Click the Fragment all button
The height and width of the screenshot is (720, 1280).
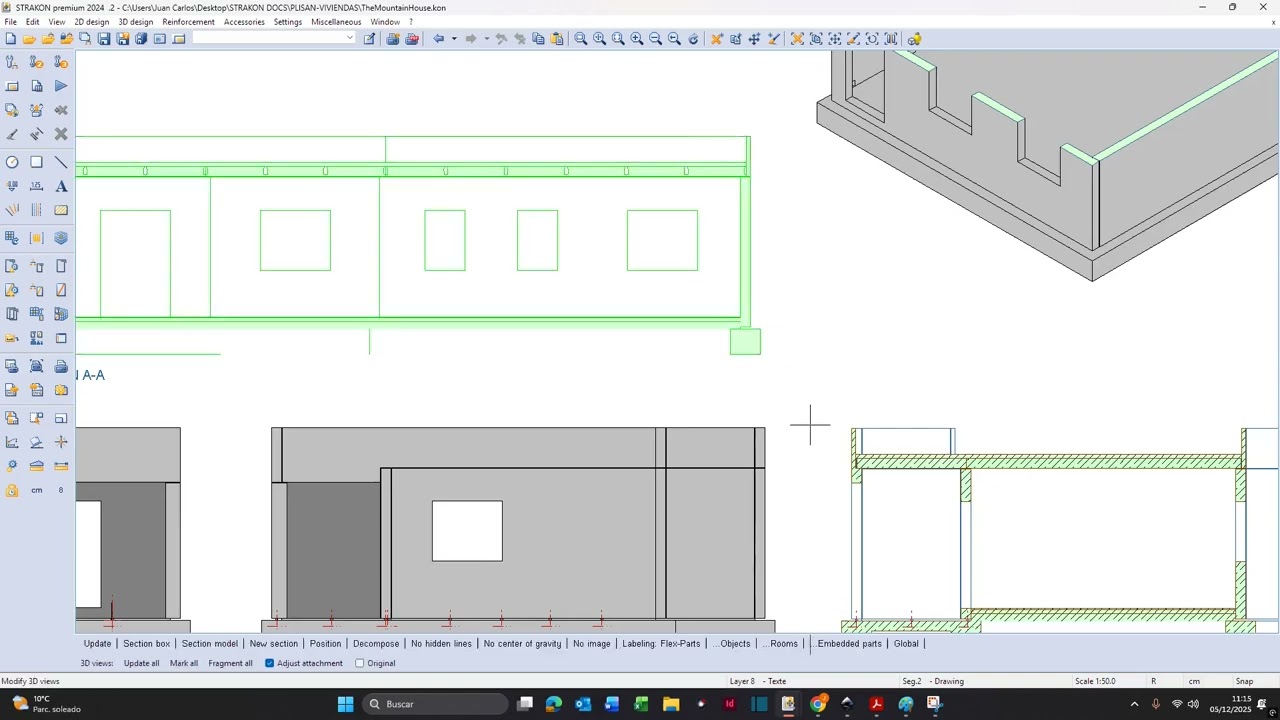[x=230, y=663]
